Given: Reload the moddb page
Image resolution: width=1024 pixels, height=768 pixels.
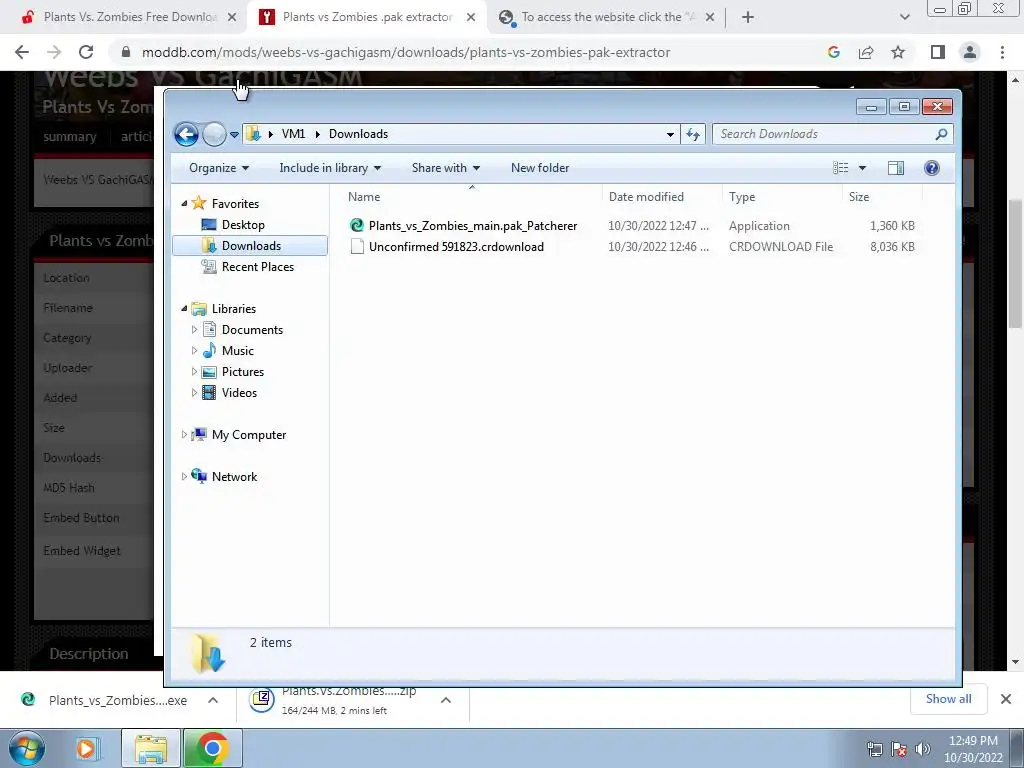Looking at the screenshot, I should click(86, 52).
